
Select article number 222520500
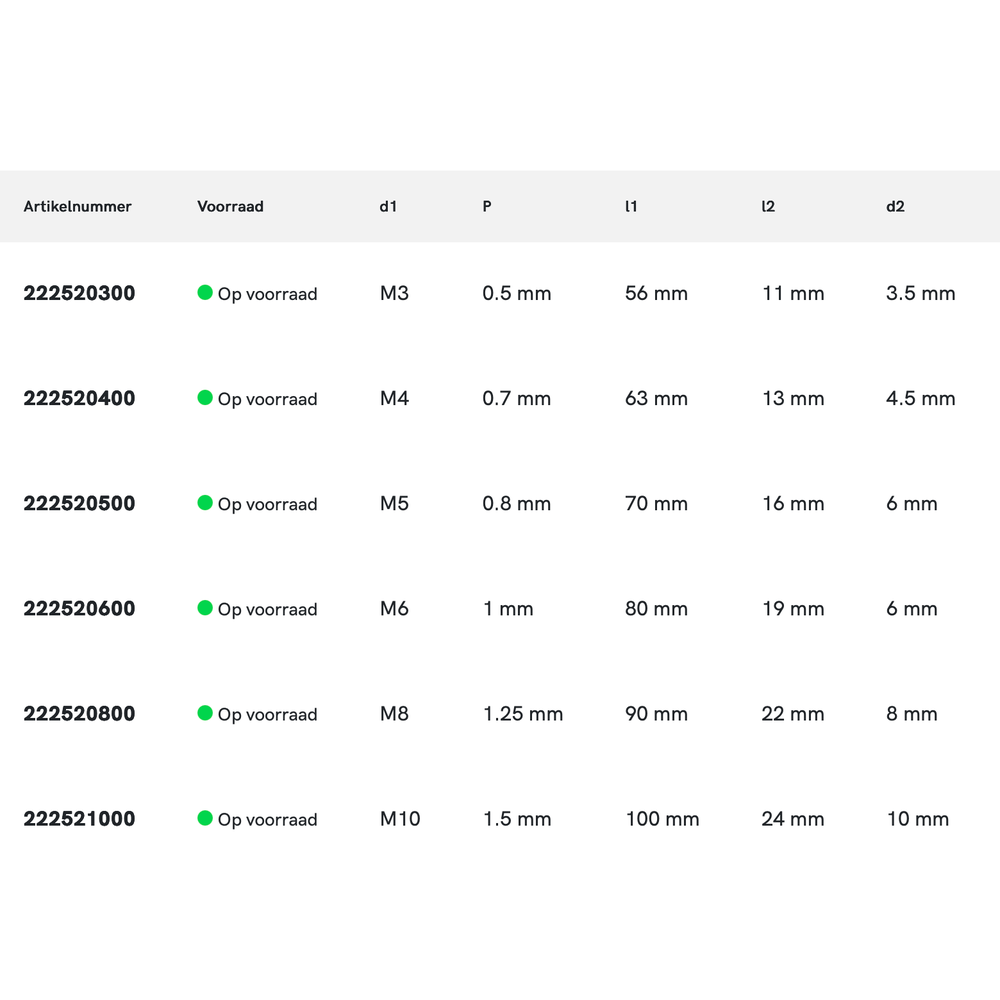coord(79,503)
